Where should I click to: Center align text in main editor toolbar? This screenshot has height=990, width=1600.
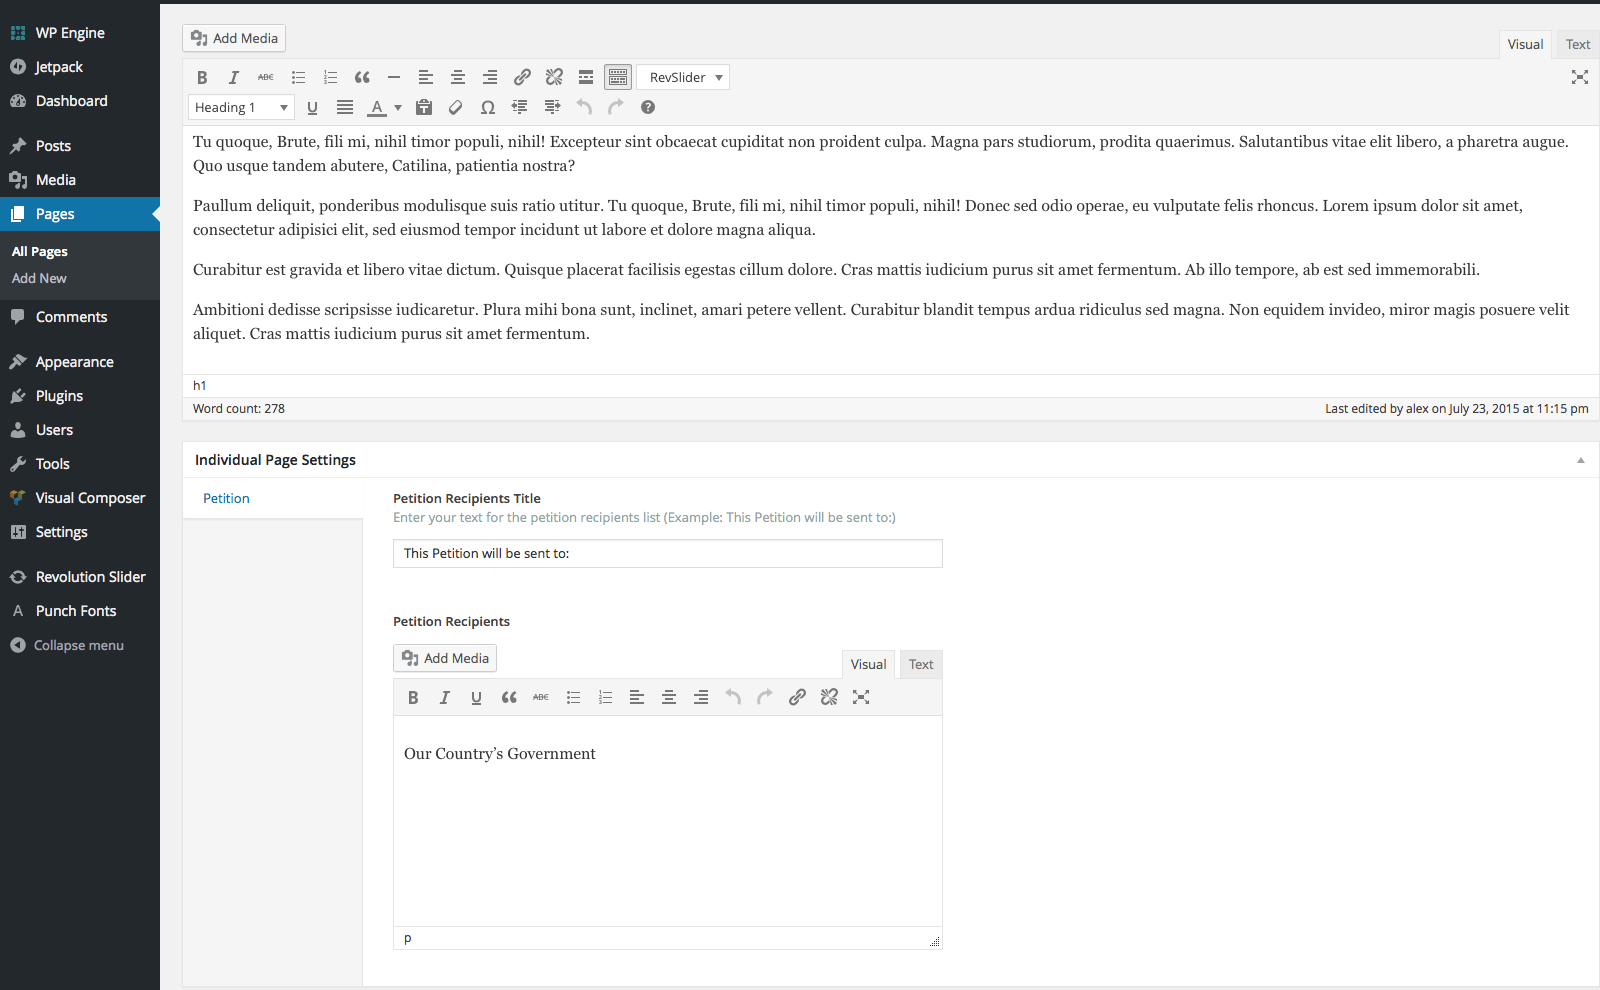pos(458,77)
